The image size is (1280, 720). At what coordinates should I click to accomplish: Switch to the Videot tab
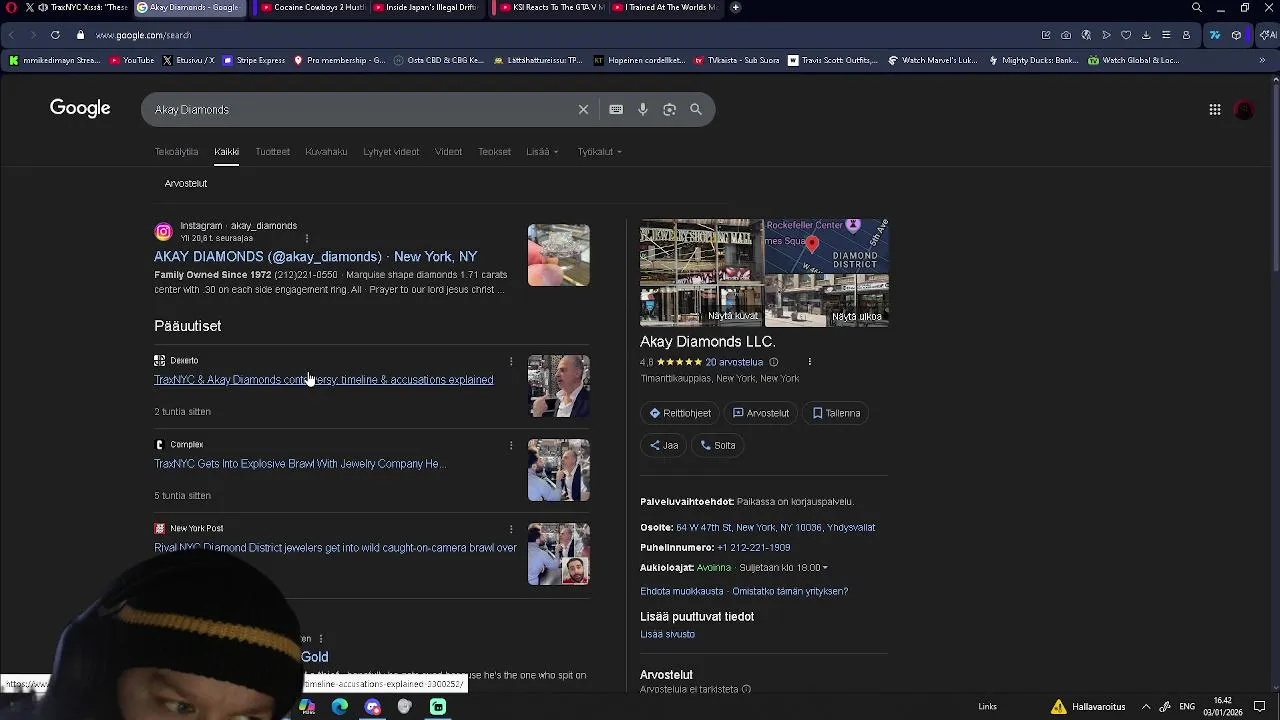pyautogui.click(x=448, y=152)
